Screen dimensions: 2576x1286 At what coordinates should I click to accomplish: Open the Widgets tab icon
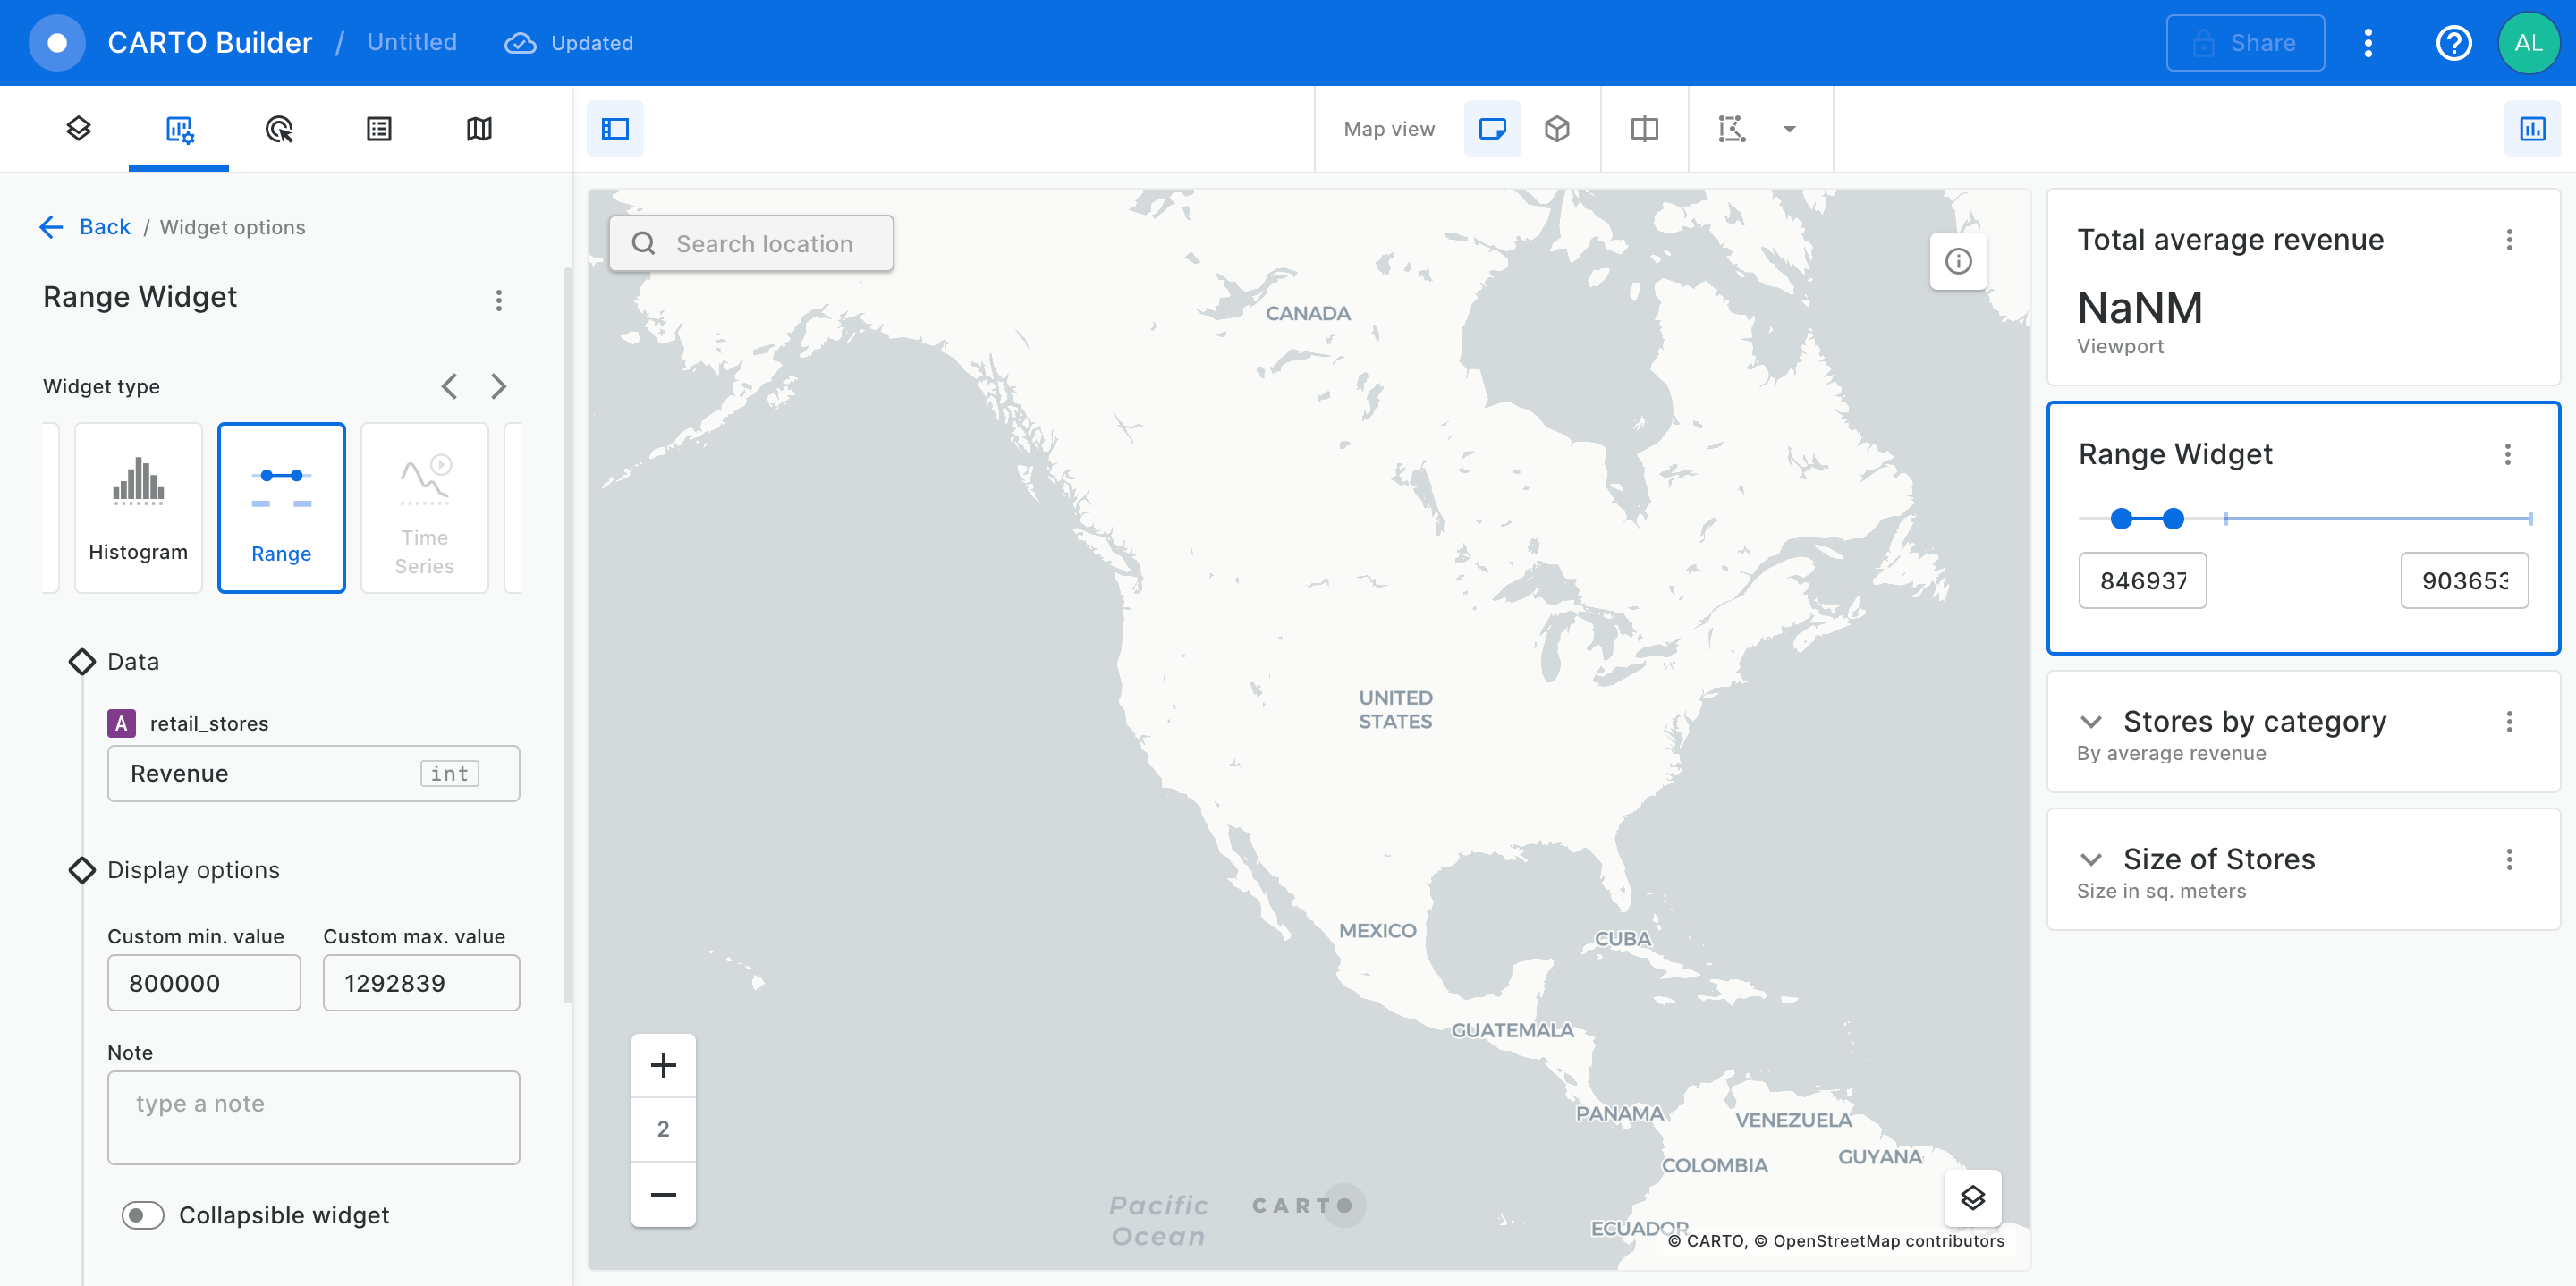coord(179,129)
